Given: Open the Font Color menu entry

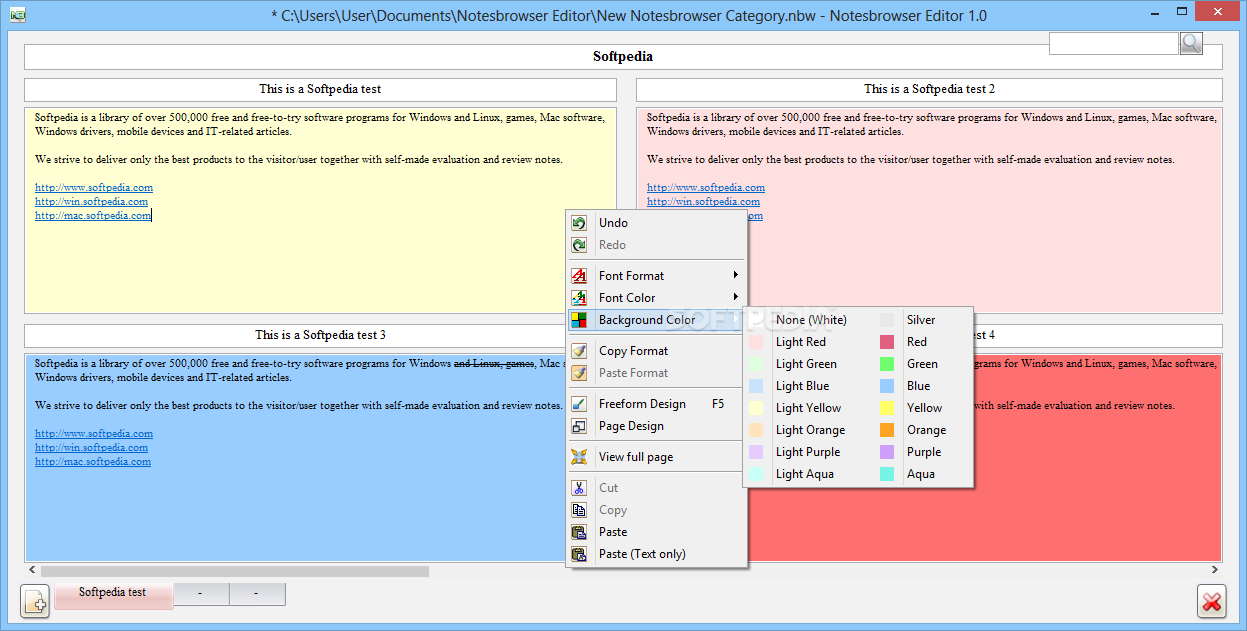Looking at the screenshot, I should click(657, 298).
